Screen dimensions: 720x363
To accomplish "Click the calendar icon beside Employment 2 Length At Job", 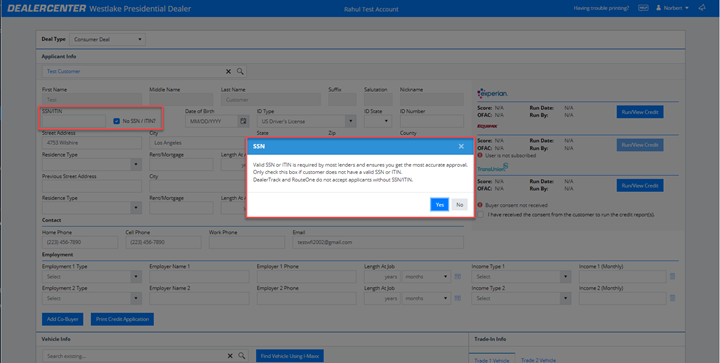I will coord(458,298).
